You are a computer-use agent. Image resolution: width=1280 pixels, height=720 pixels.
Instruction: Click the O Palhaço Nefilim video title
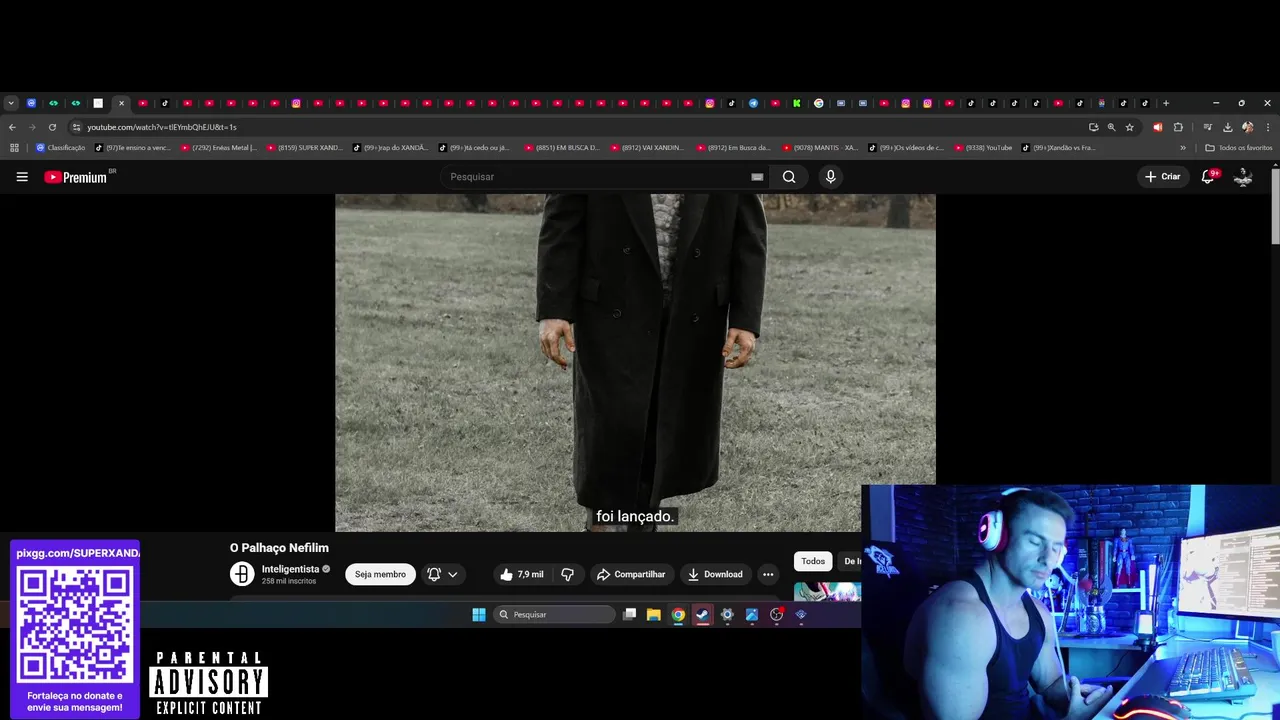click(279, 548)
